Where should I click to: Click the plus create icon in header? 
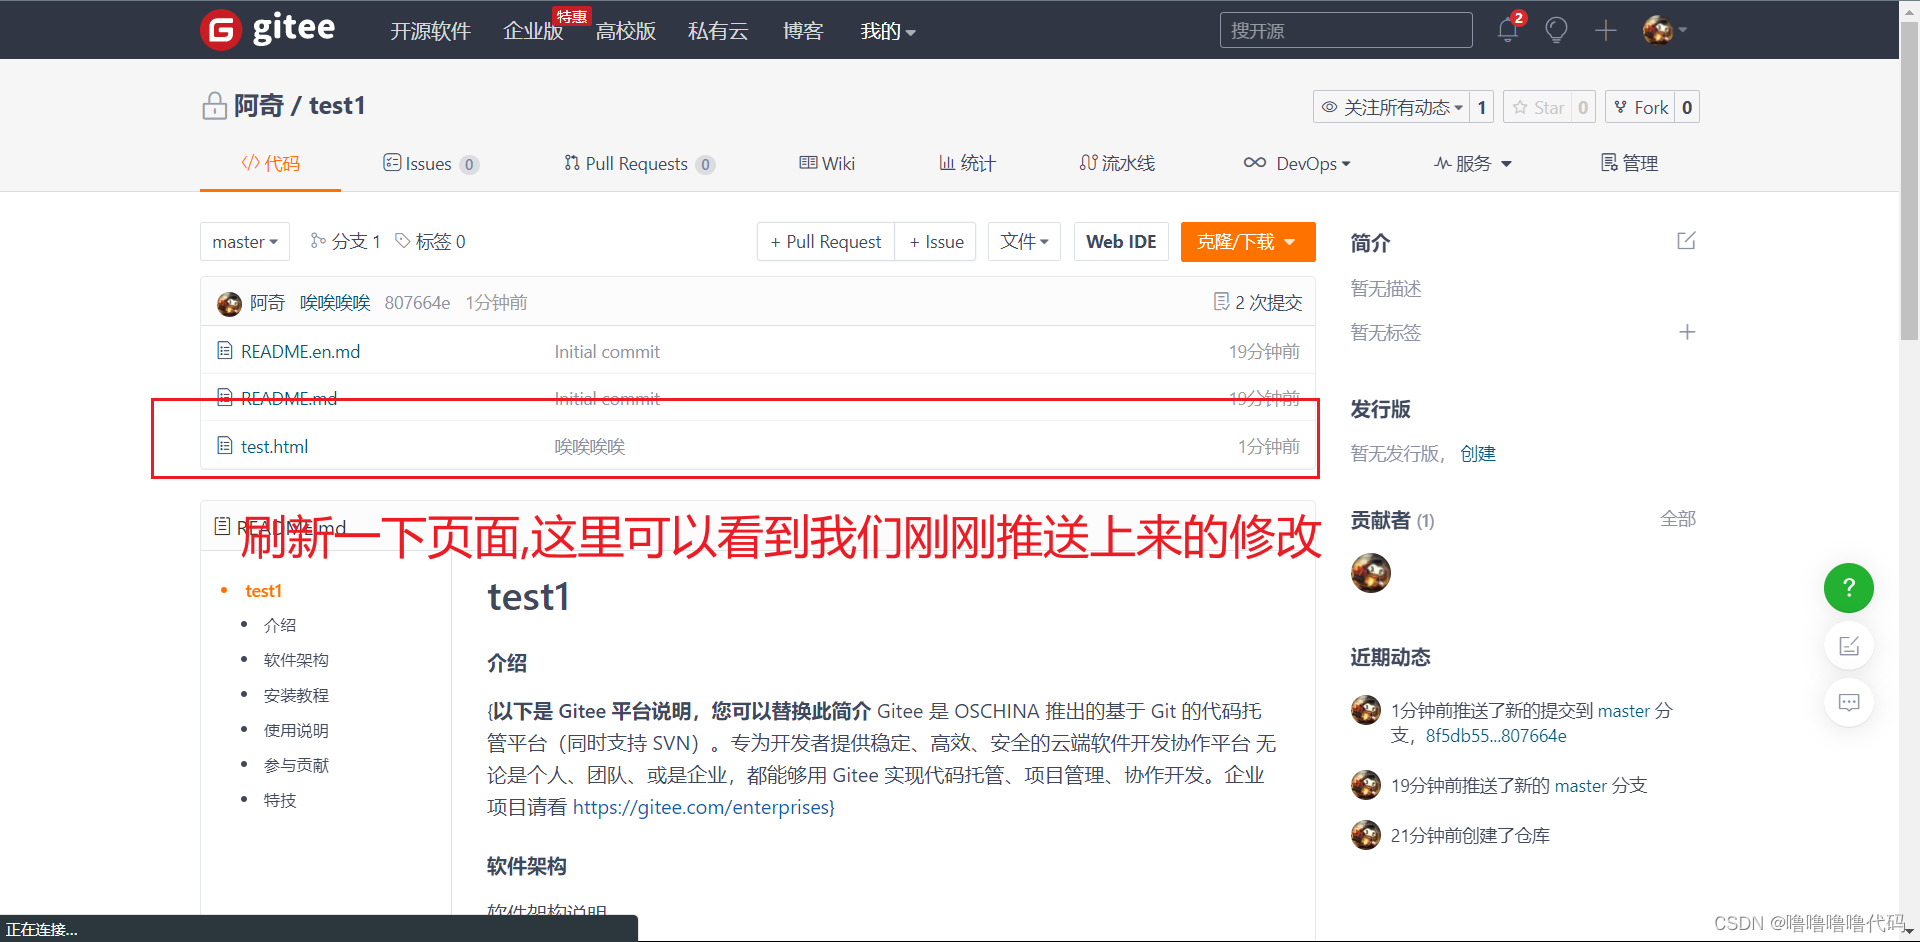click(x=1605, y=30)
